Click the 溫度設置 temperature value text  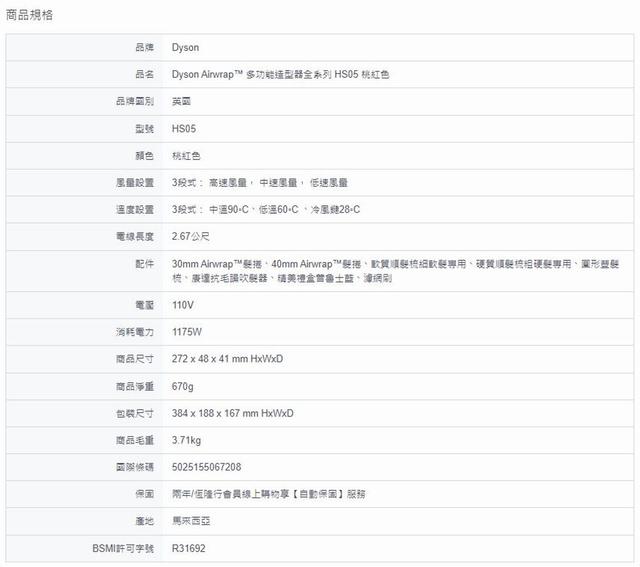click(266, 210)
